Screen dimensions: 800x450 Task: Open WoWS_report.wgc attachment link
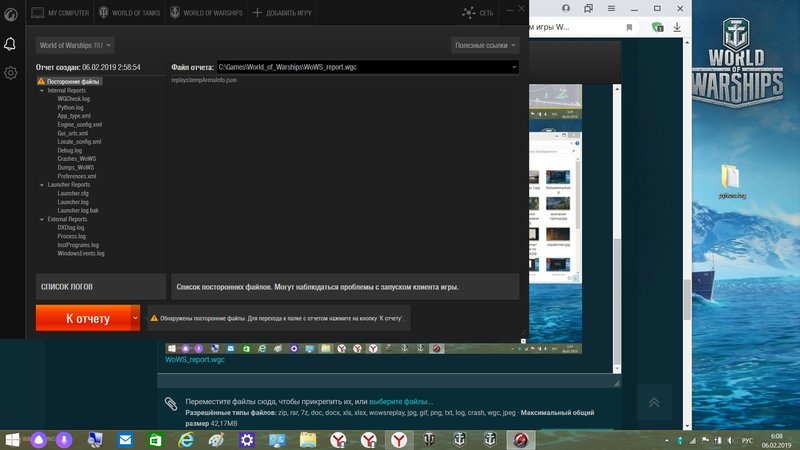point(194,360)
